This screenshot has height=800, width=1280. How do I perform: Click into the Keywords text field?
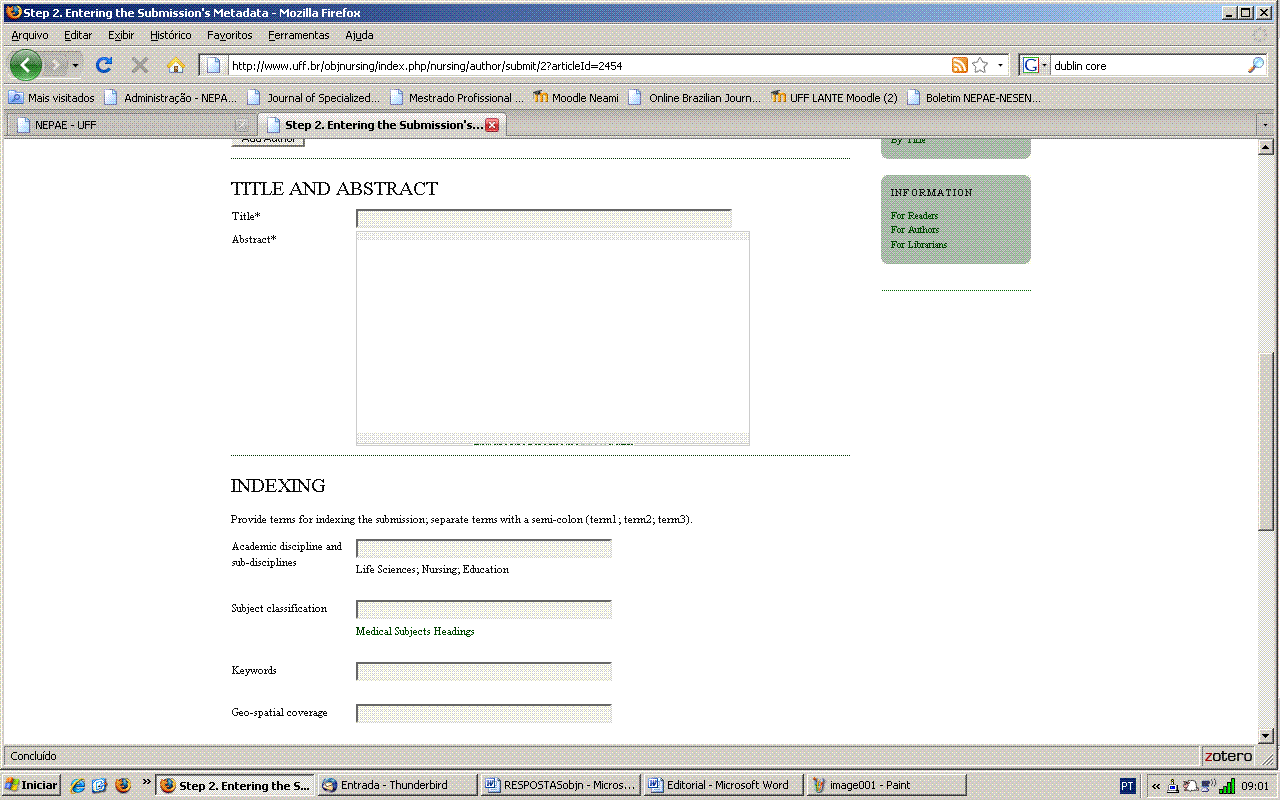(483, 672)
